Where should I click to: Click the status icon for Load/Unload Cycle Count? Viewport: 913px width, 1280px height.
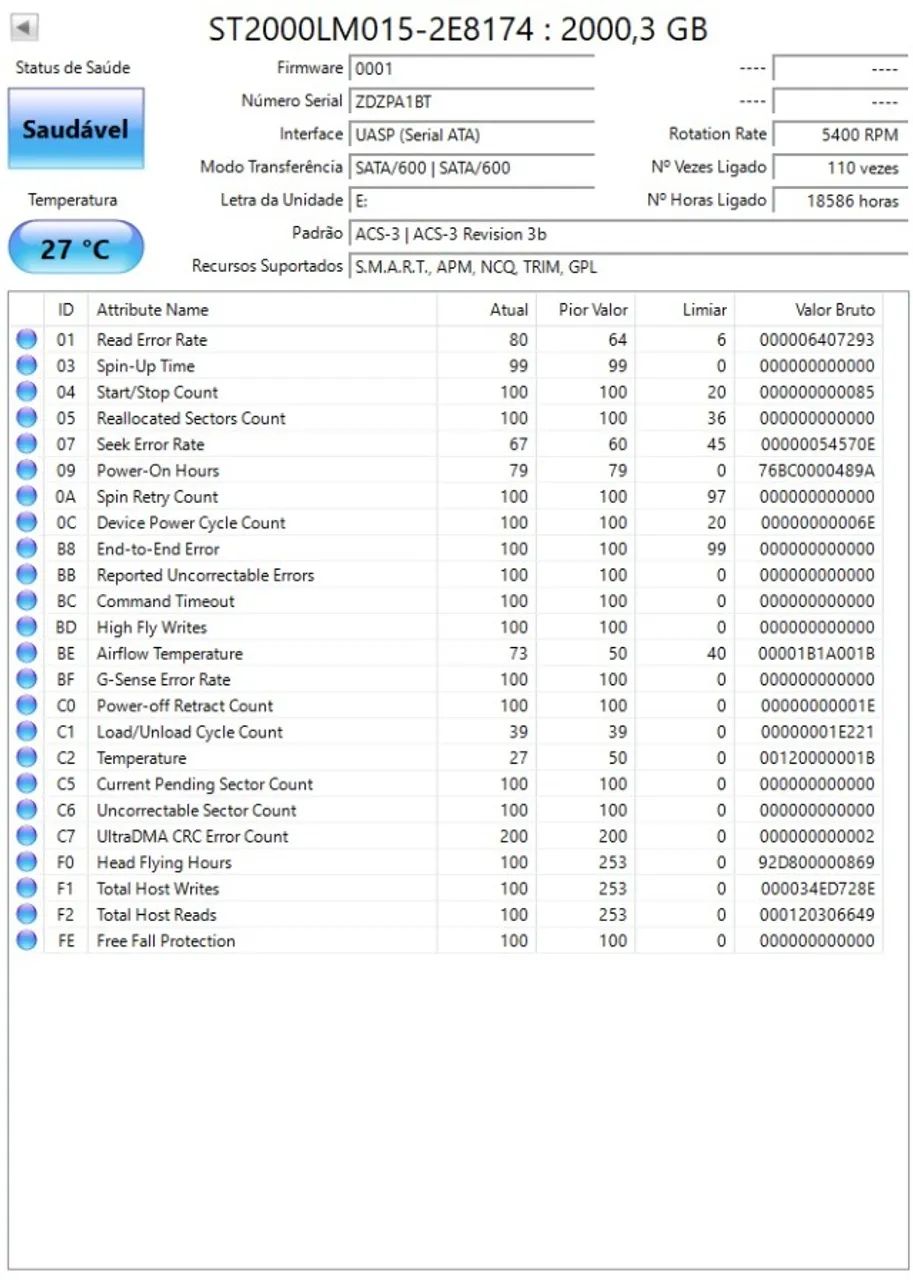[x=27, y=732]
